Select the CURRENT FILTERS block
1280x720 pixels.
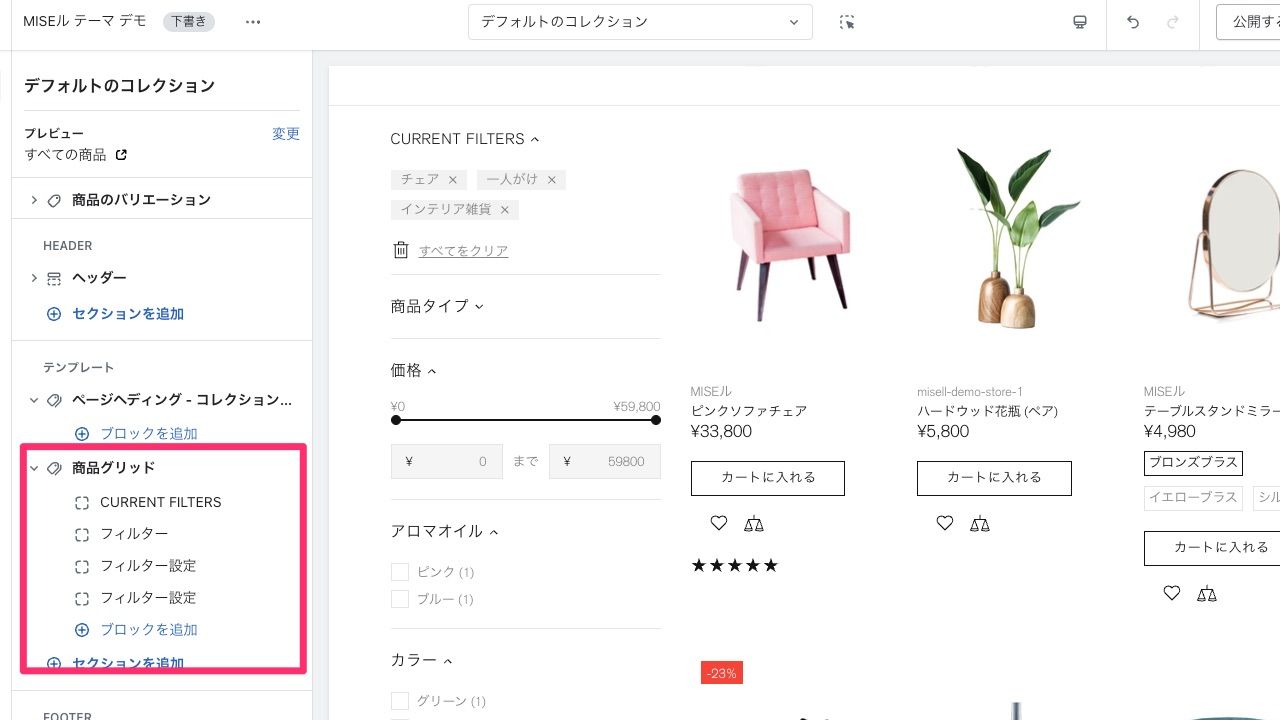pos(160,502)
